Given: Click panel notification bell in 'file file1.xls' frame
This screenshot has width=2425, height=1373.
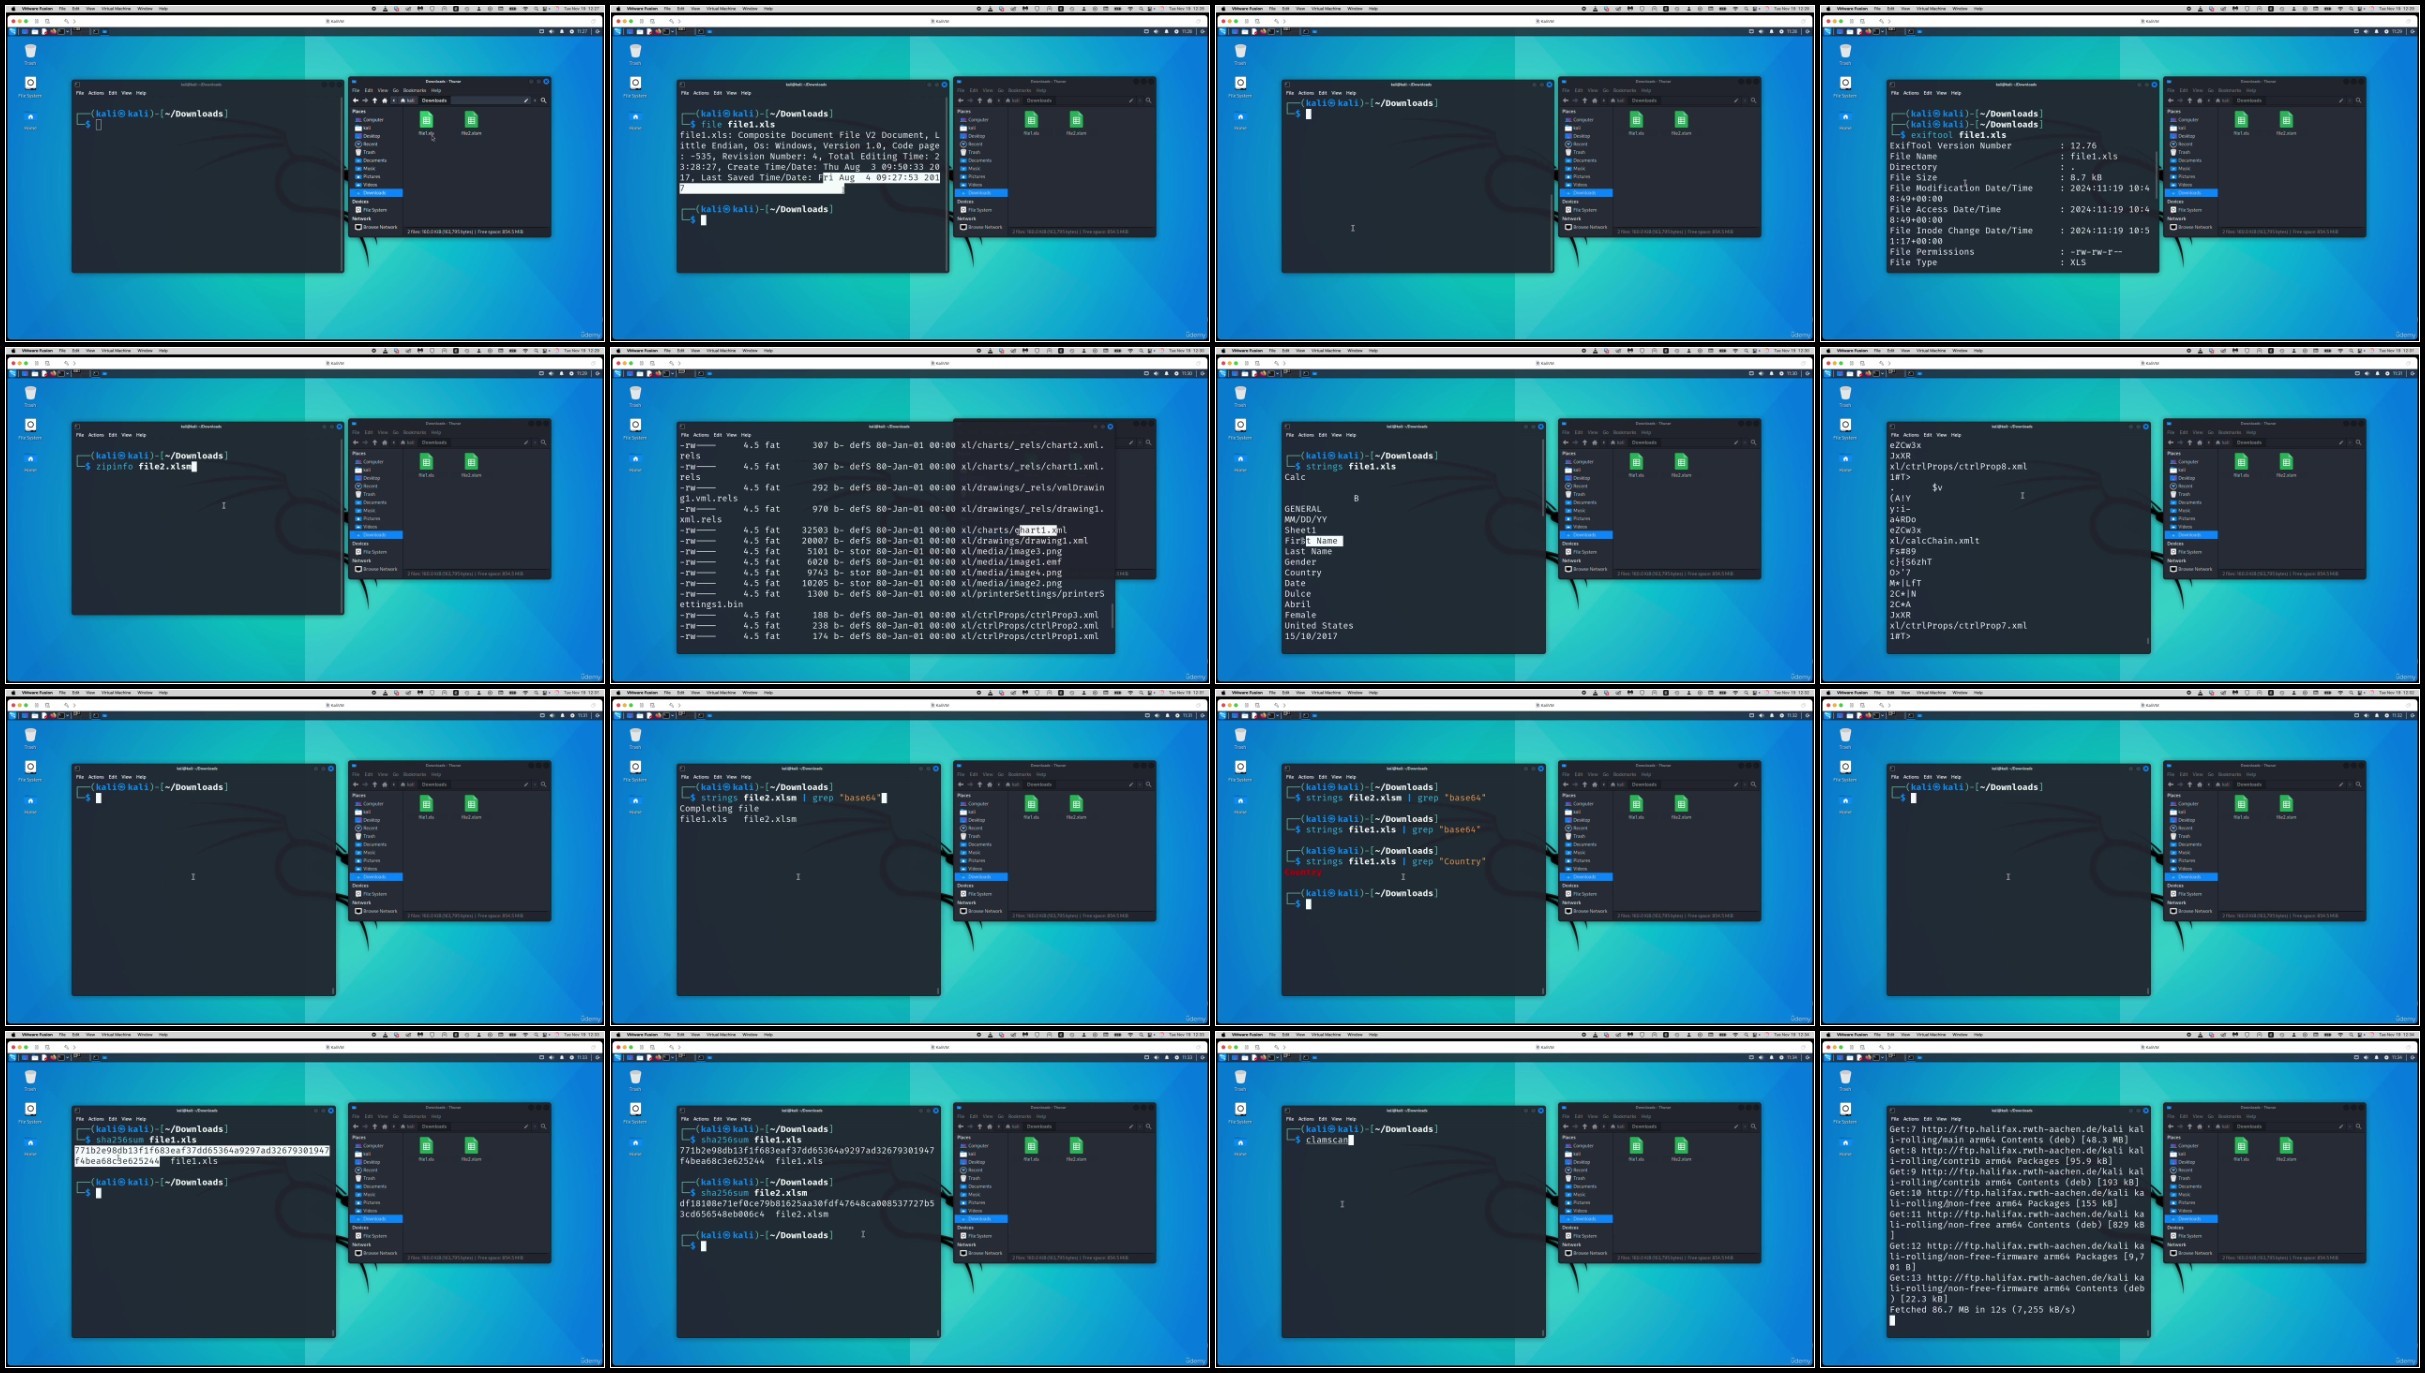Looking at the screenshot, I should click(x=1165, y=31).
